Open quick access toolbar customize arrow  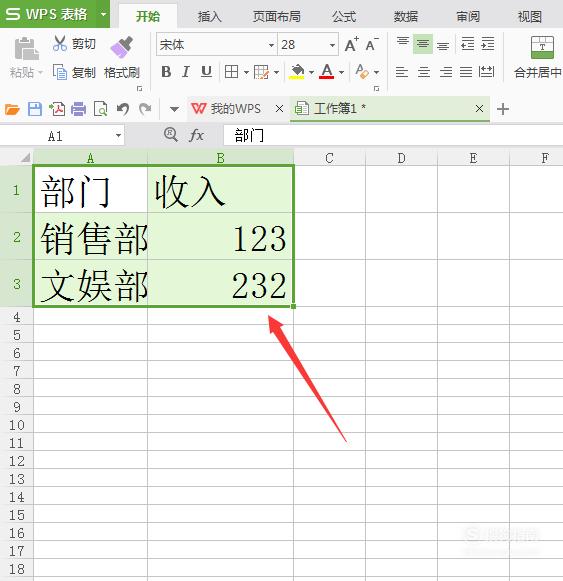click(x=174, y=109)
